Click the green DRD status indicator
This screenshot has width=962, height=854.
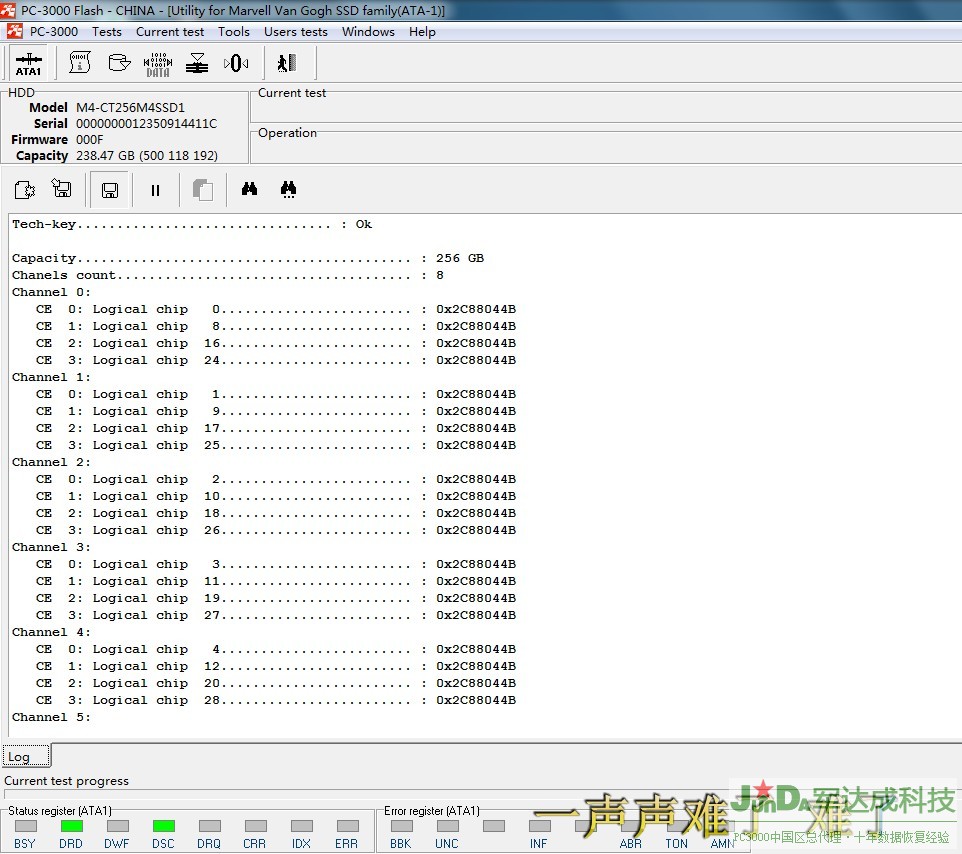pyautogui.click(x=71, y=826)
